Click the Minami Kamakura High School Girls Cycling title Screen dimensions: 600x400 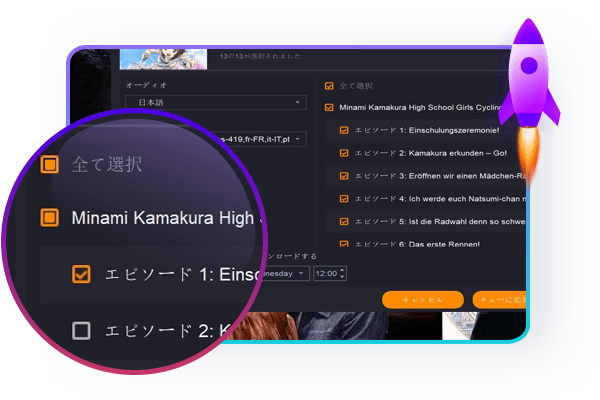tap(420, 107)
